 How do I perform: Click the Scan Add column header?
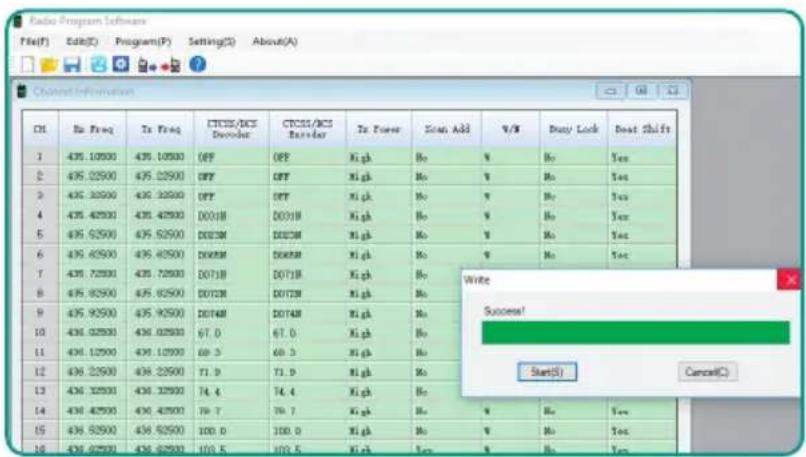coord(447,130)
